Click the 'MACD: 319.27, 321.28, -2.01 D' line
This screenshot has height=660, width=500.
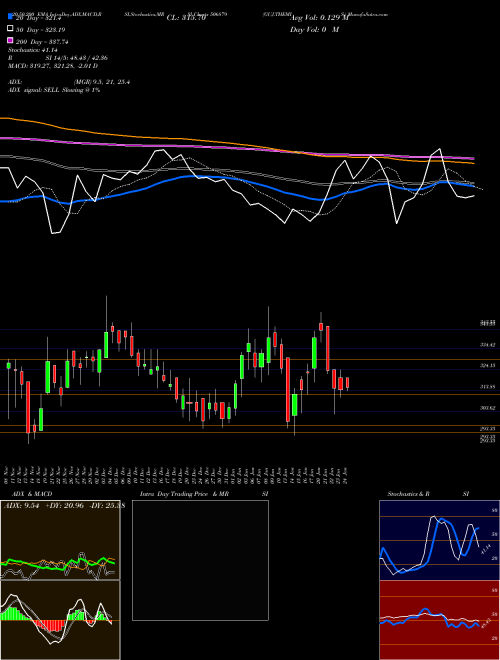(x=53, y=66)
